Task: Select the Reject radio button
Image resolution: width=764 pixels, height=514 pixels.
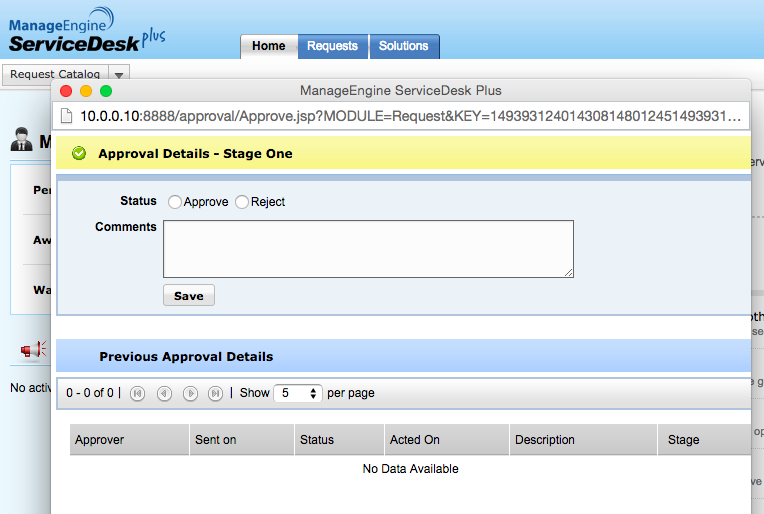Action: coord(242,202)
